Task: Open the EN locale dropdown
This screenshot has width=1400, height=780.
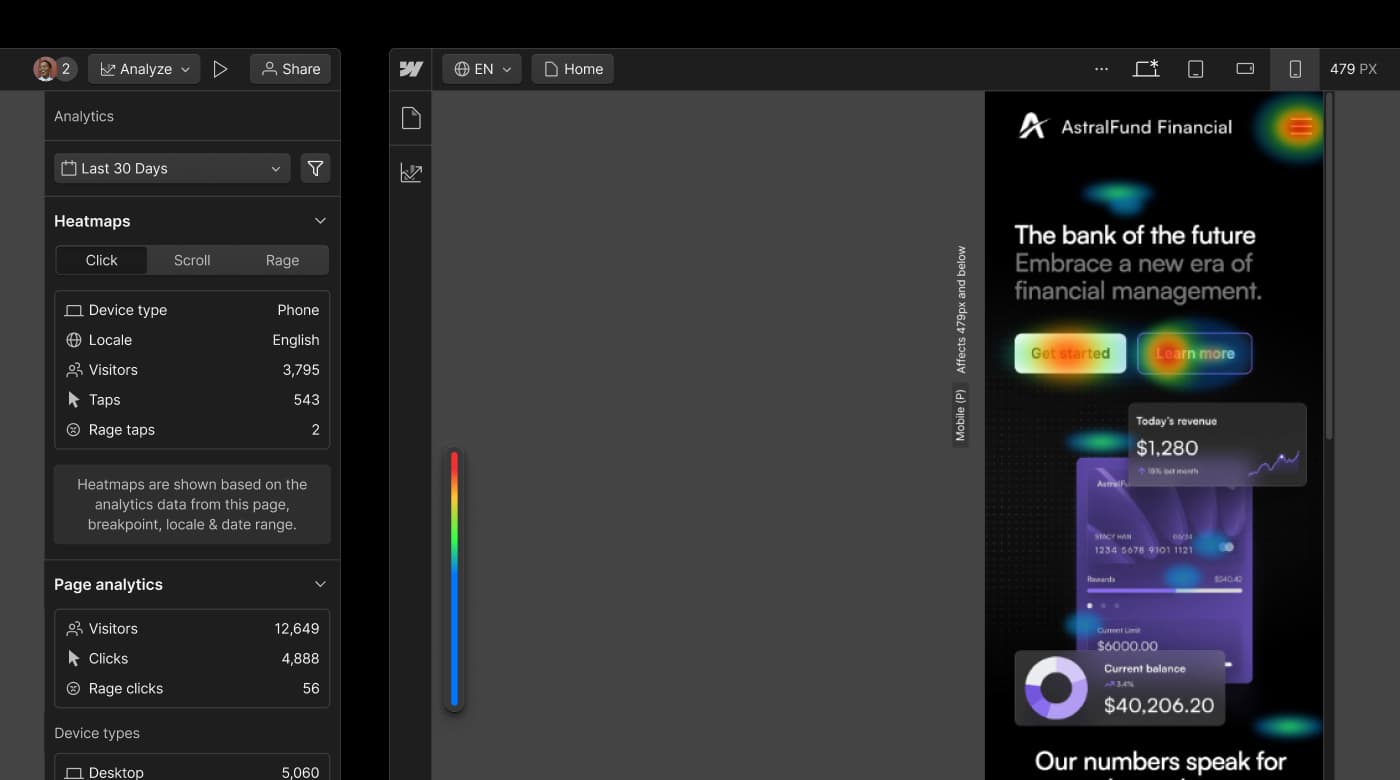Action: tap(482, 69)
